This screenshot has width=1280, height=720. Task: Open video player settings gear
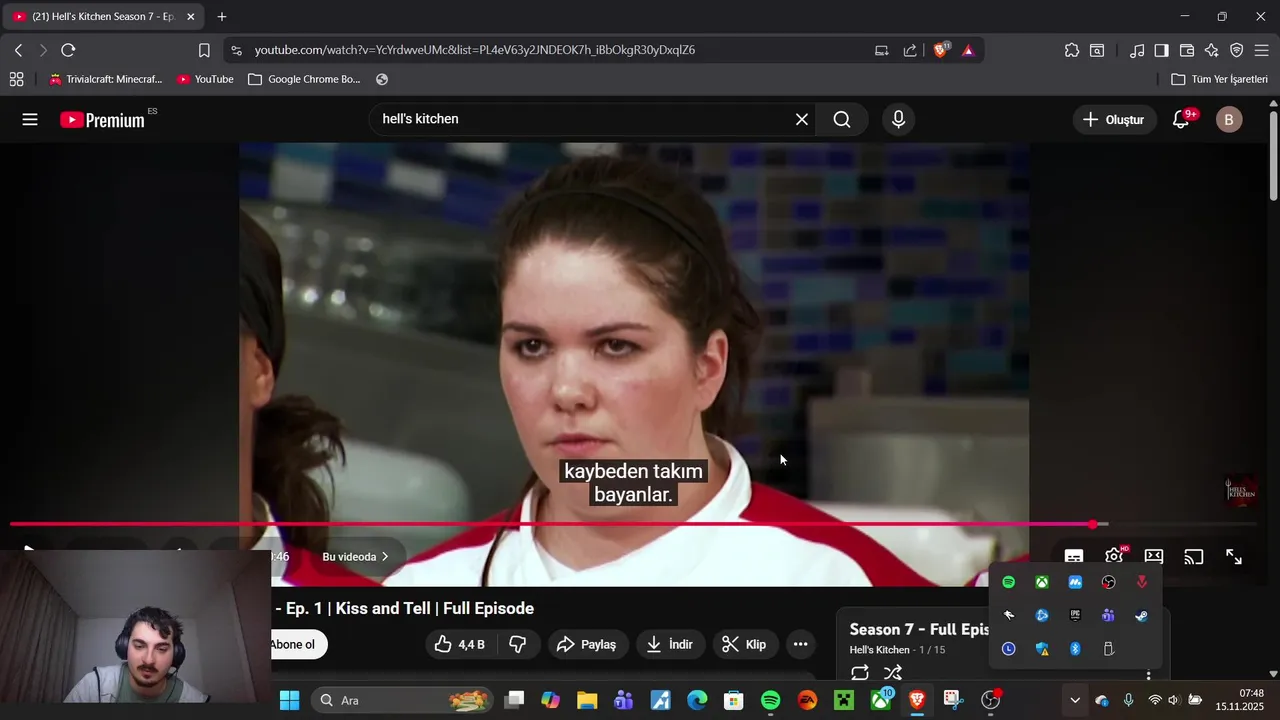[x=1114, y=557]
